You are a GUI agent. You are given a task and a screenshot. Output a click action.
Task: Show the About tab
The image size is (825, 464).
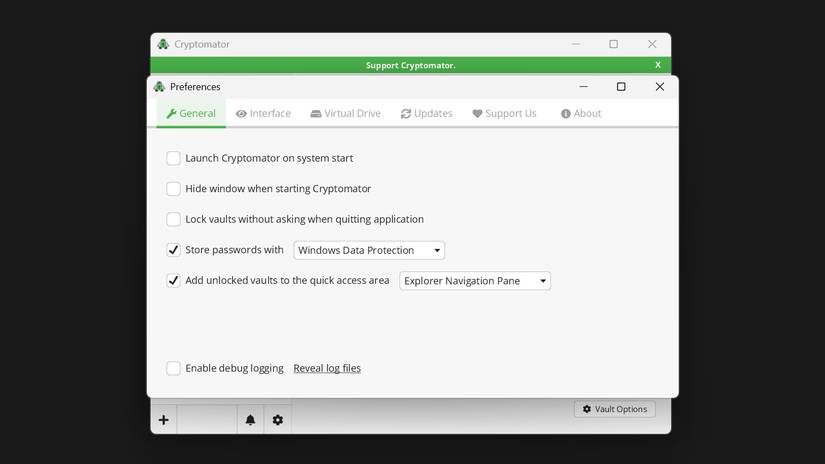pyautogui.click(x=581, y=113)
